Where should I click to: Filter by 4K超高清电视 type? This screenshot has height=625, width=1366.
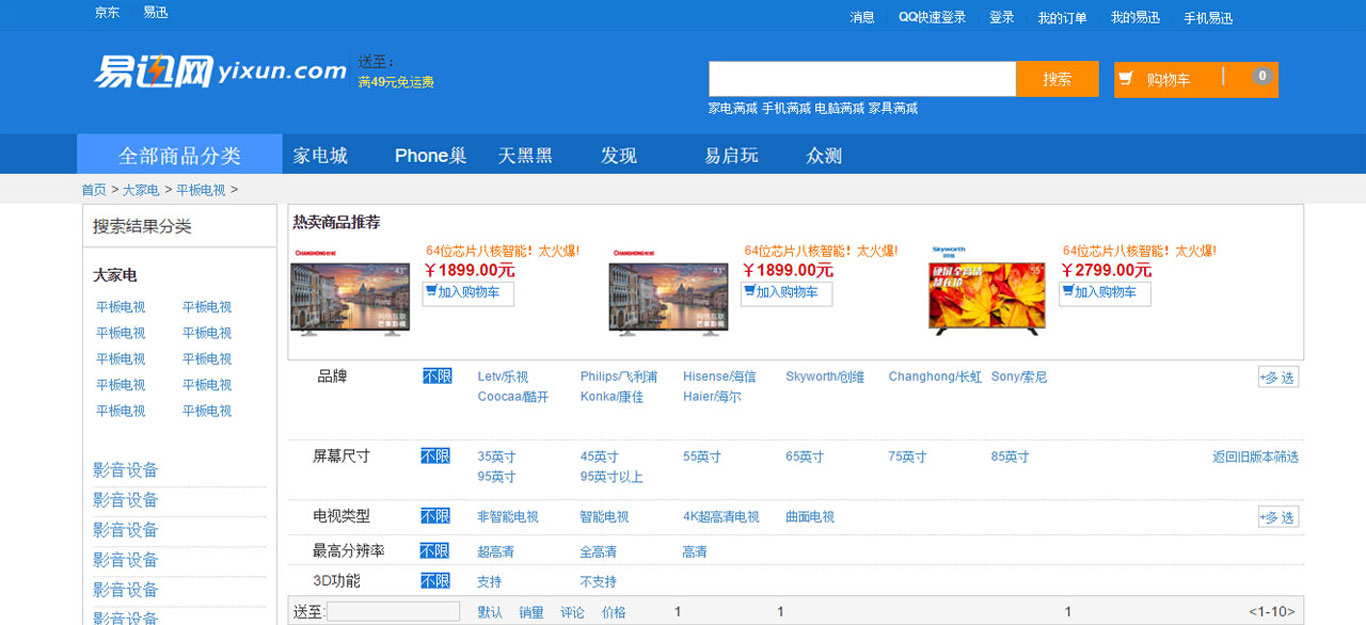721,517
